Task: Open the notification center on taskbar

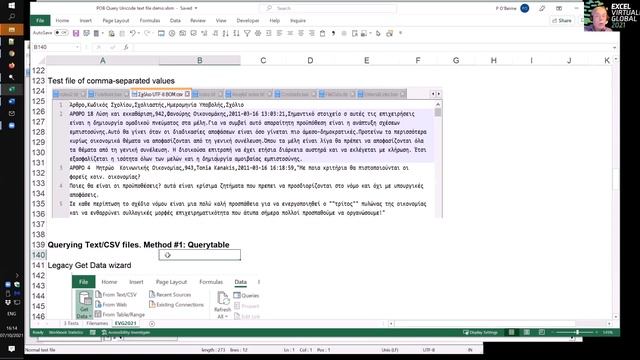Action: click(11, 349)
